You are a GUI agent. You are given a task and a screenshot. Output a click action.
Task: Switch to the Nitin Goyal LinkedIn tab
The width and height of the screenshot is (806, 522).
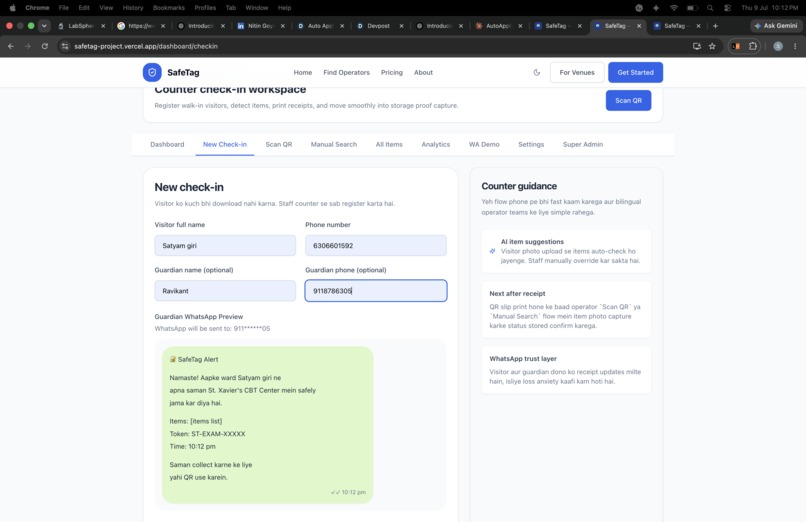[x=261, y=26]
